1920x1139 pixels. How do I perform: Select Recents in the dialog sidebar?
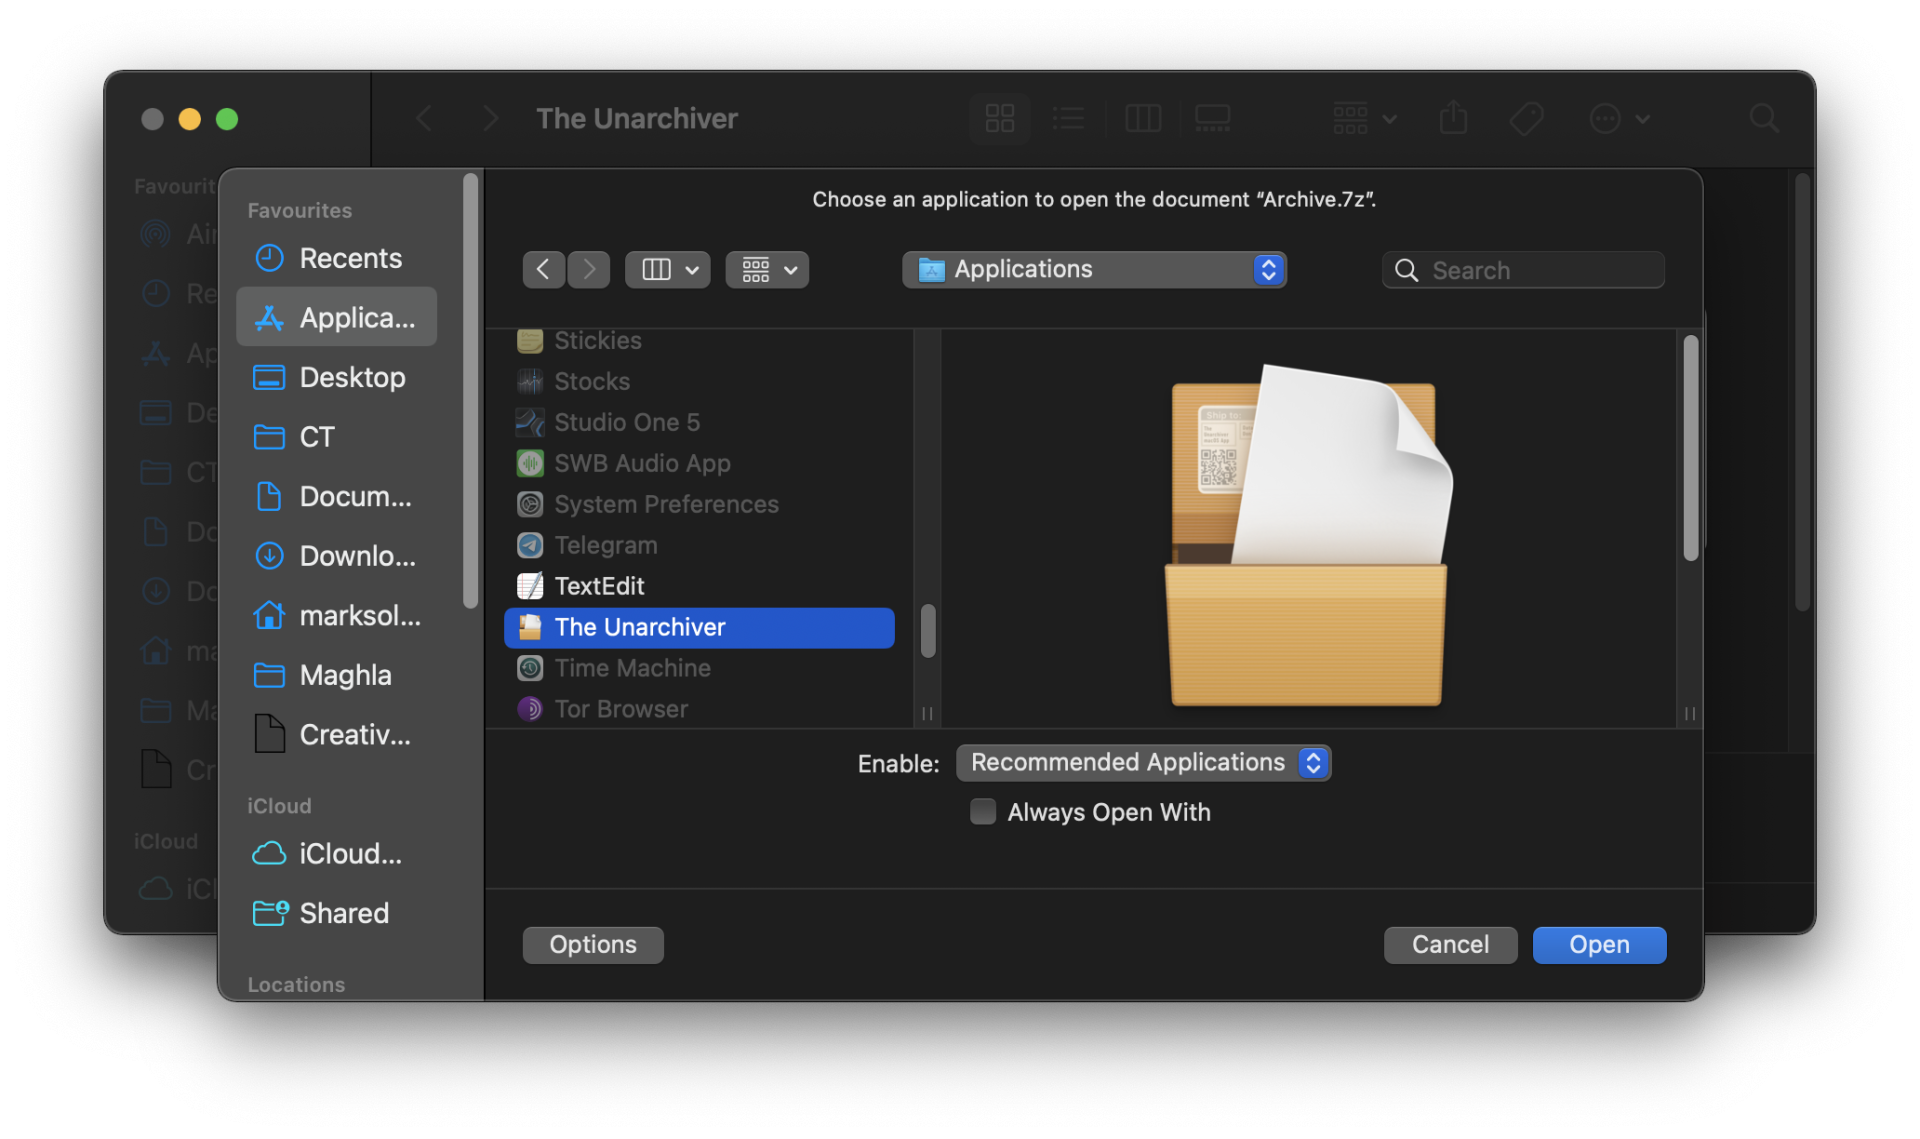pos(337,258)
